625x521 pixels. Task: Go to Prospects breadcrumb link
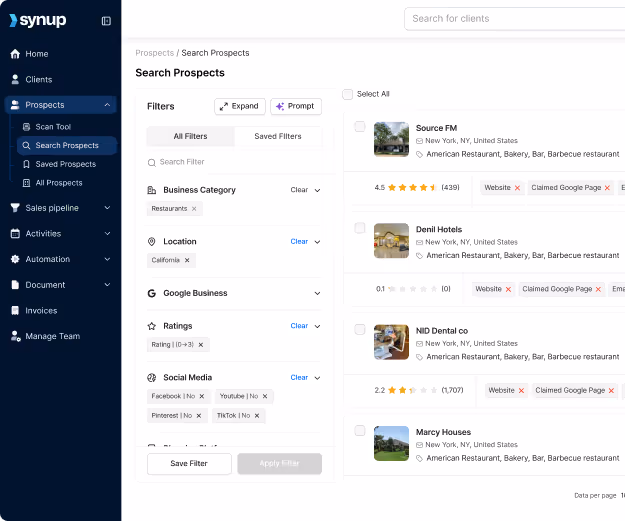[x=154, y=53]
